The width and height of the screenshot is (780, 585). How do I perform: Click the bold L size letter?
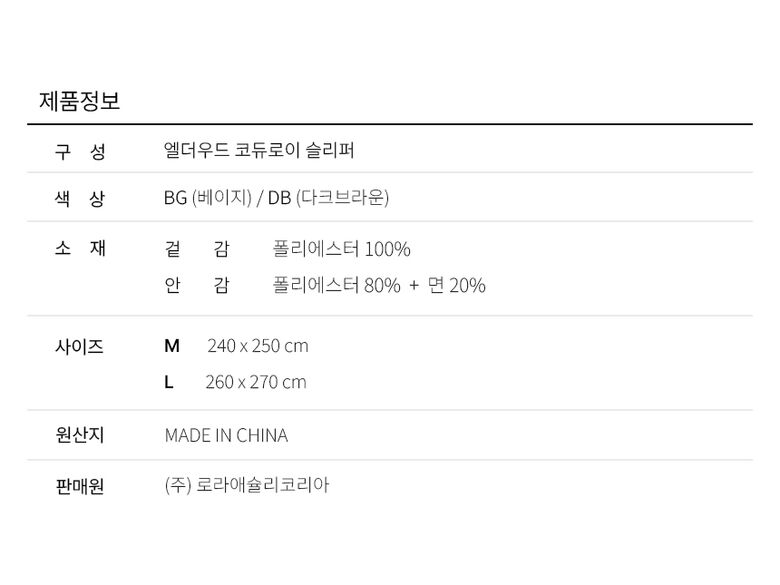[x=169, y=382]
